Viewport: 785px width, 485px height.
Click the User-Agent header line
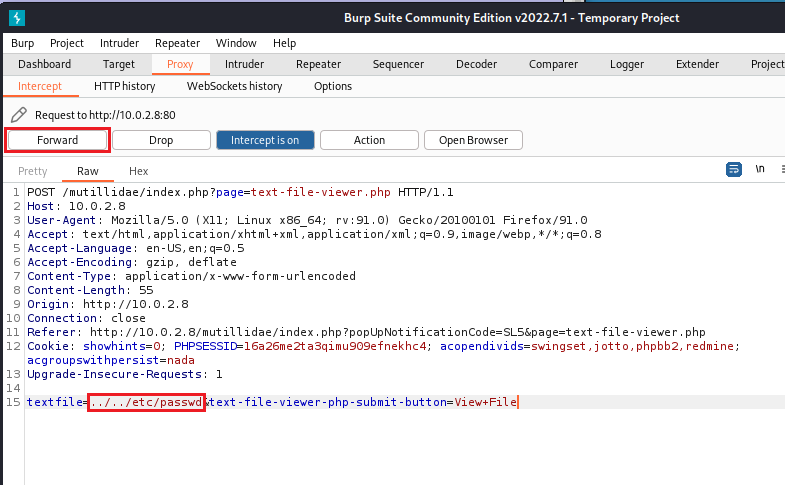point(307,220)
